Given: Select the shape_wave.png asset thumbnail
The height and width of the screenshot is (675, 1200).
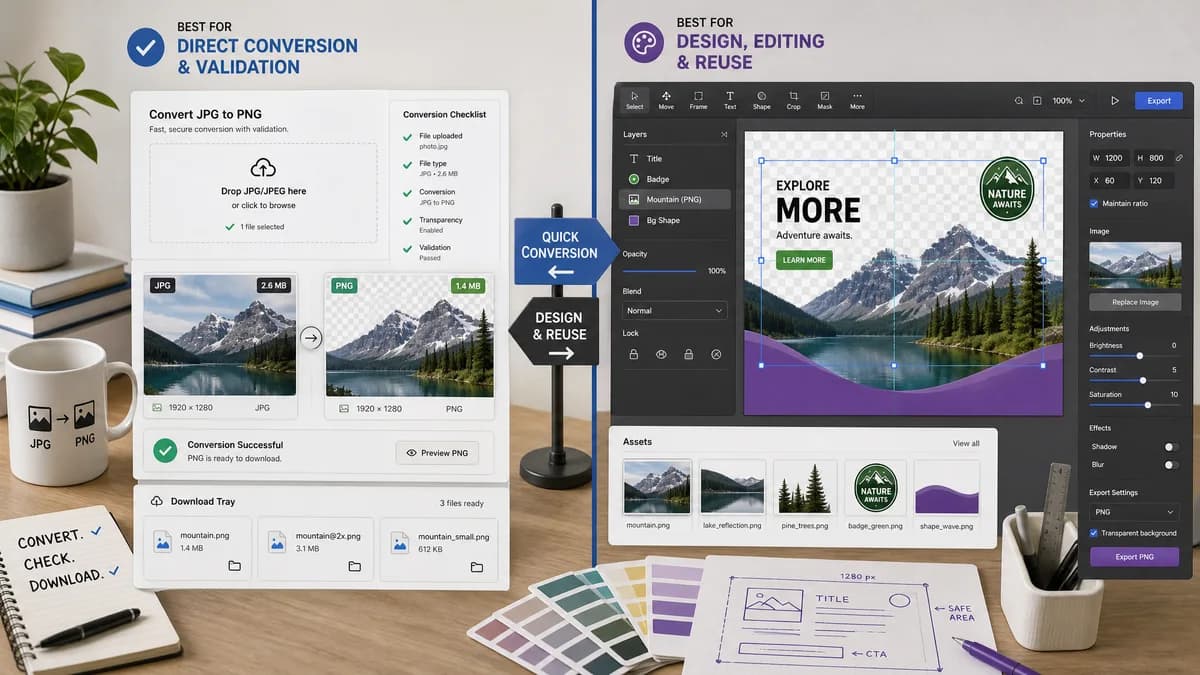Looking at the screenshot, I should click(x=947, y=487).
